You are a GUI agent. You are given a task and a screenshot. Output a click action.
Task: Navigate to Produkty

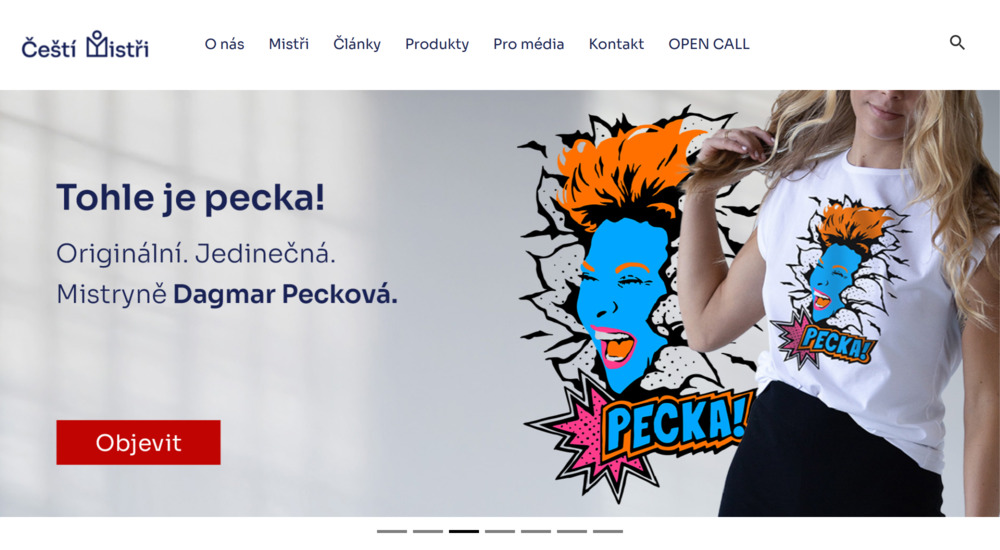[x=437, y=44]
